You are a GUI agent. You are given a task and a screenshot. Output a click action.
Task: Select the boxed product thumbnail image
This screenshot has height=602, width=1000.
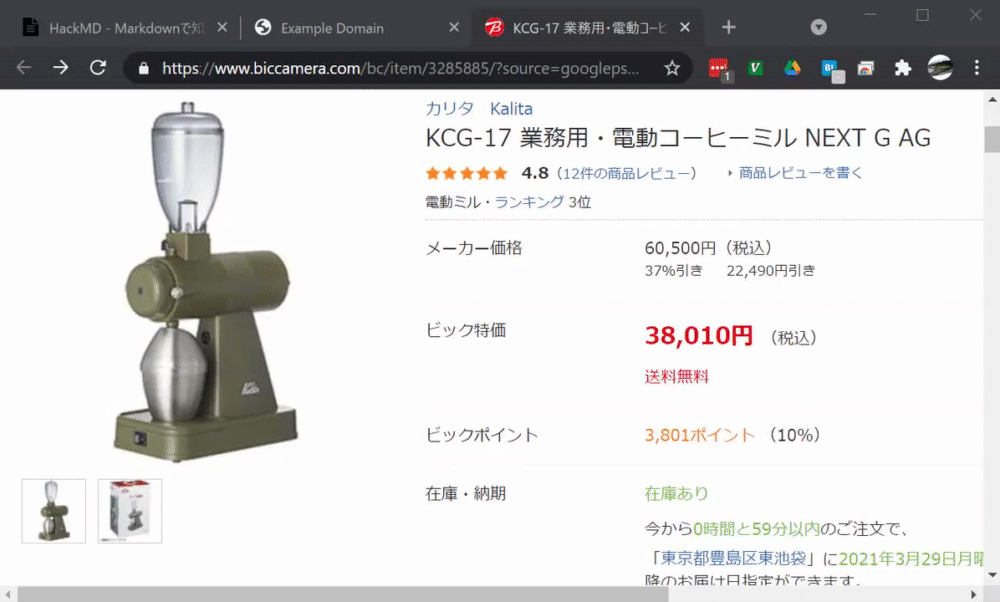130,511
